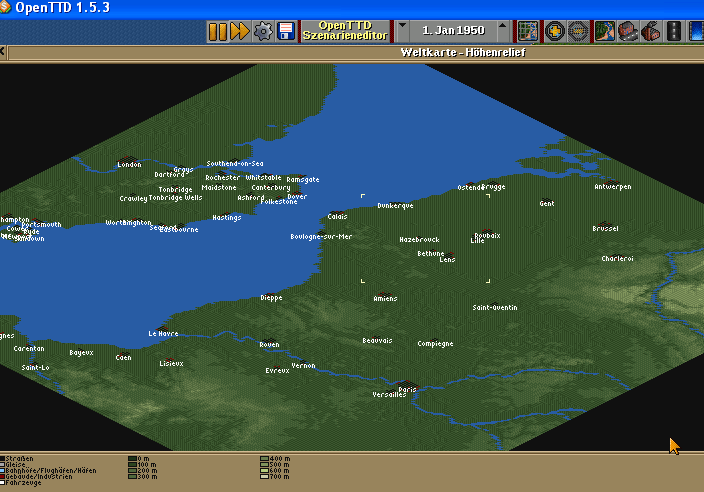The image size is (704, 492).
Task: Click the Le Havre town label
Action: click(x=163, y=334)
